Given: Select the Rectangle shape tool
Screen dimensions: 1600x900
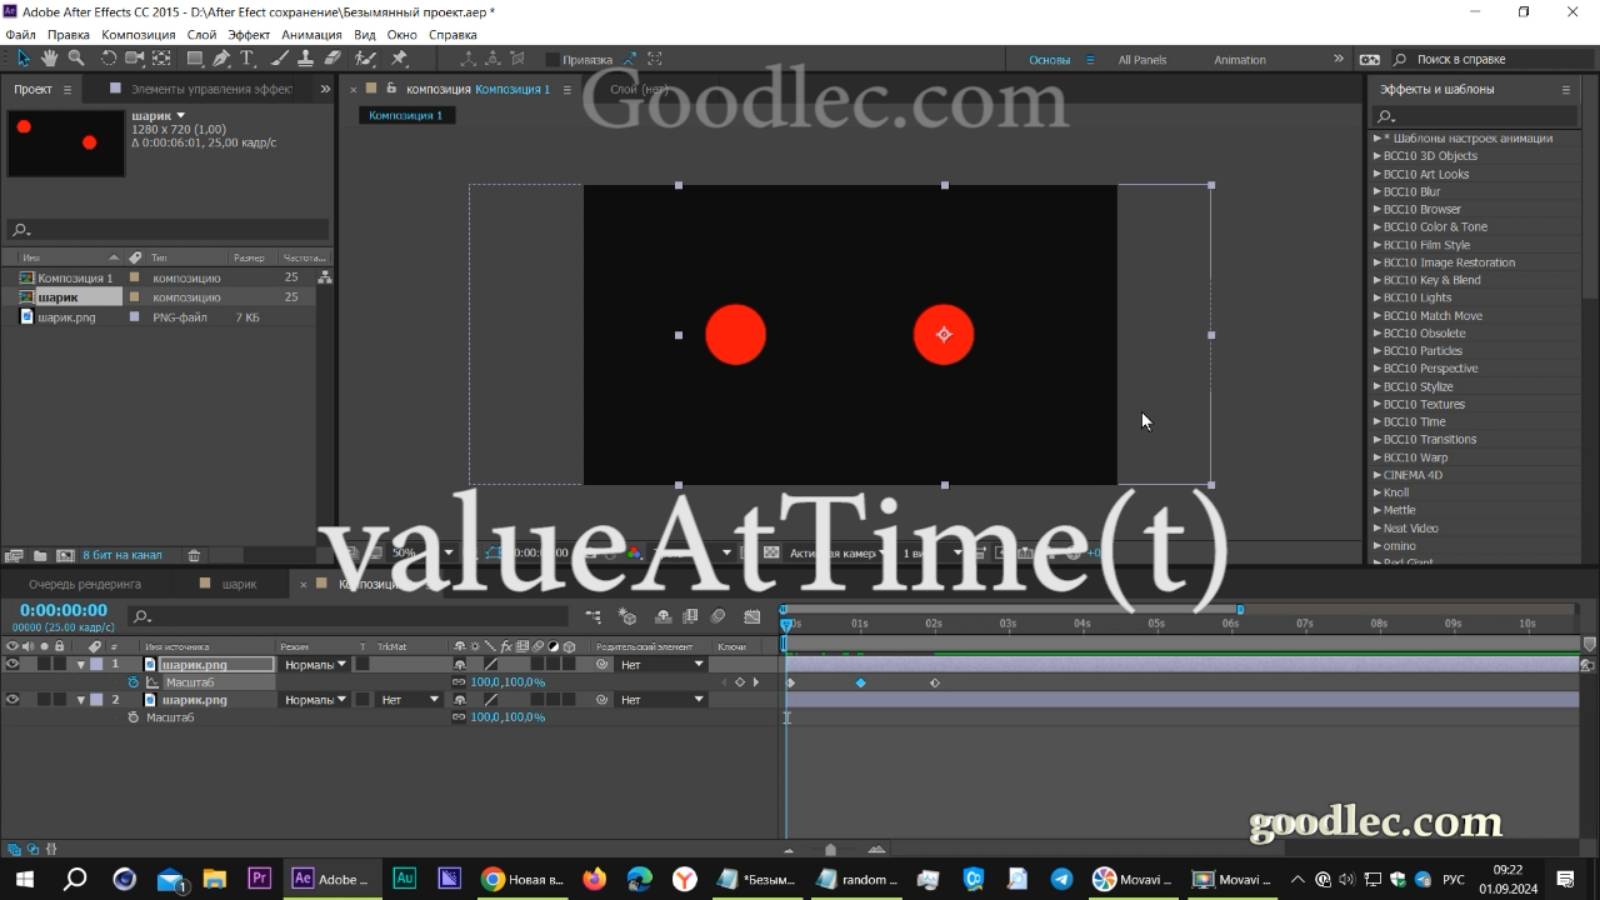Looking at the screenshot, I should (x=195, y=59).
